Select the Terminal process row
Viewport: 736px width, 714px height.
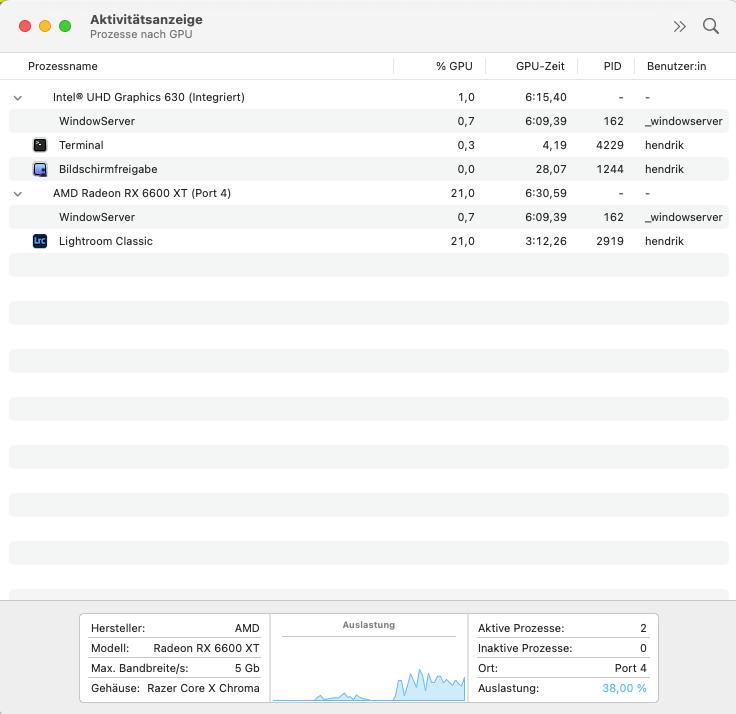pyautogui.click(x=368, y=145)
